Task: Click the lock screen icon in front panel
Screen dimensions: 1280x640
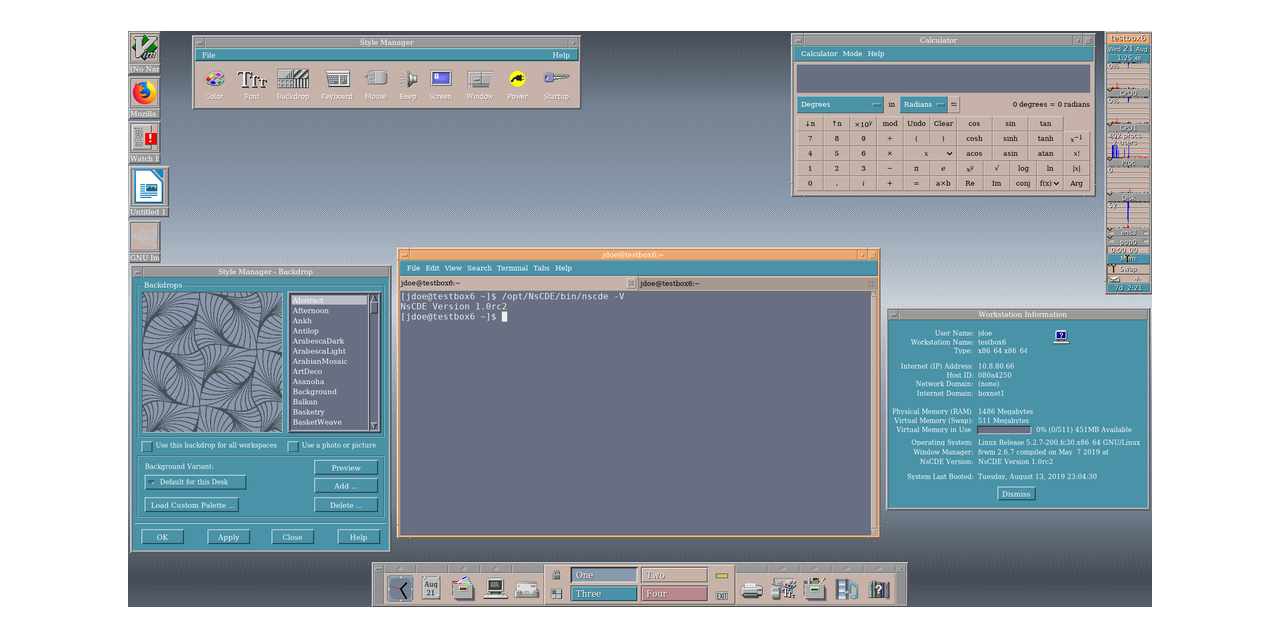Action: [x=556, y=575]
